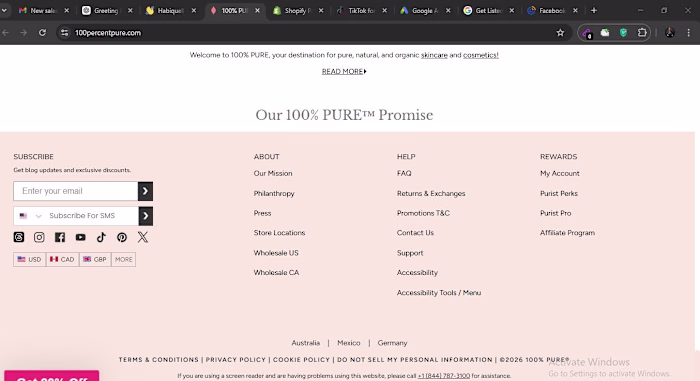Click the address bar URL

tap(108, 33)
